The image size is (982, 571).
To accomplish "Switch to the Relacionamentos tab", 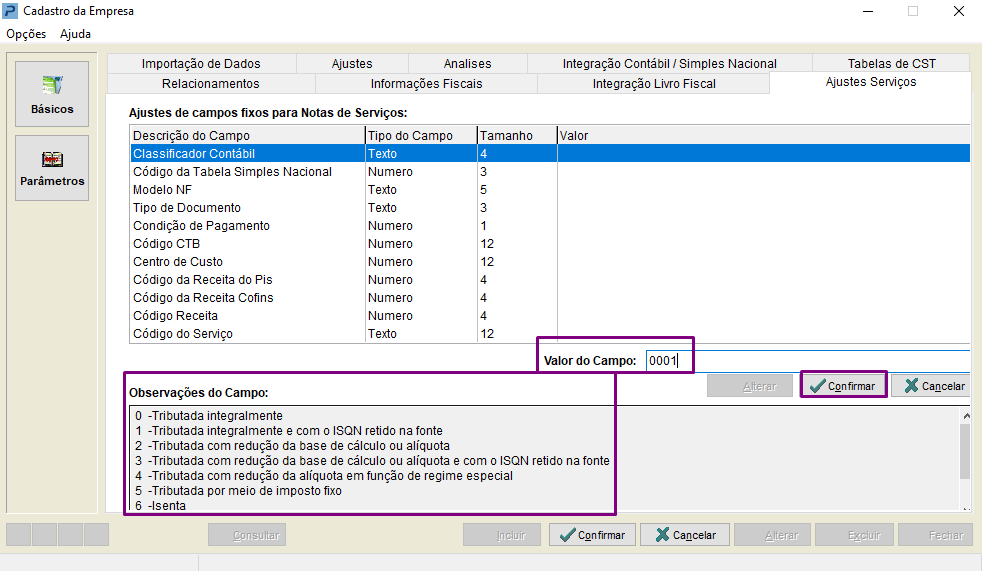I will click(210, 84).
